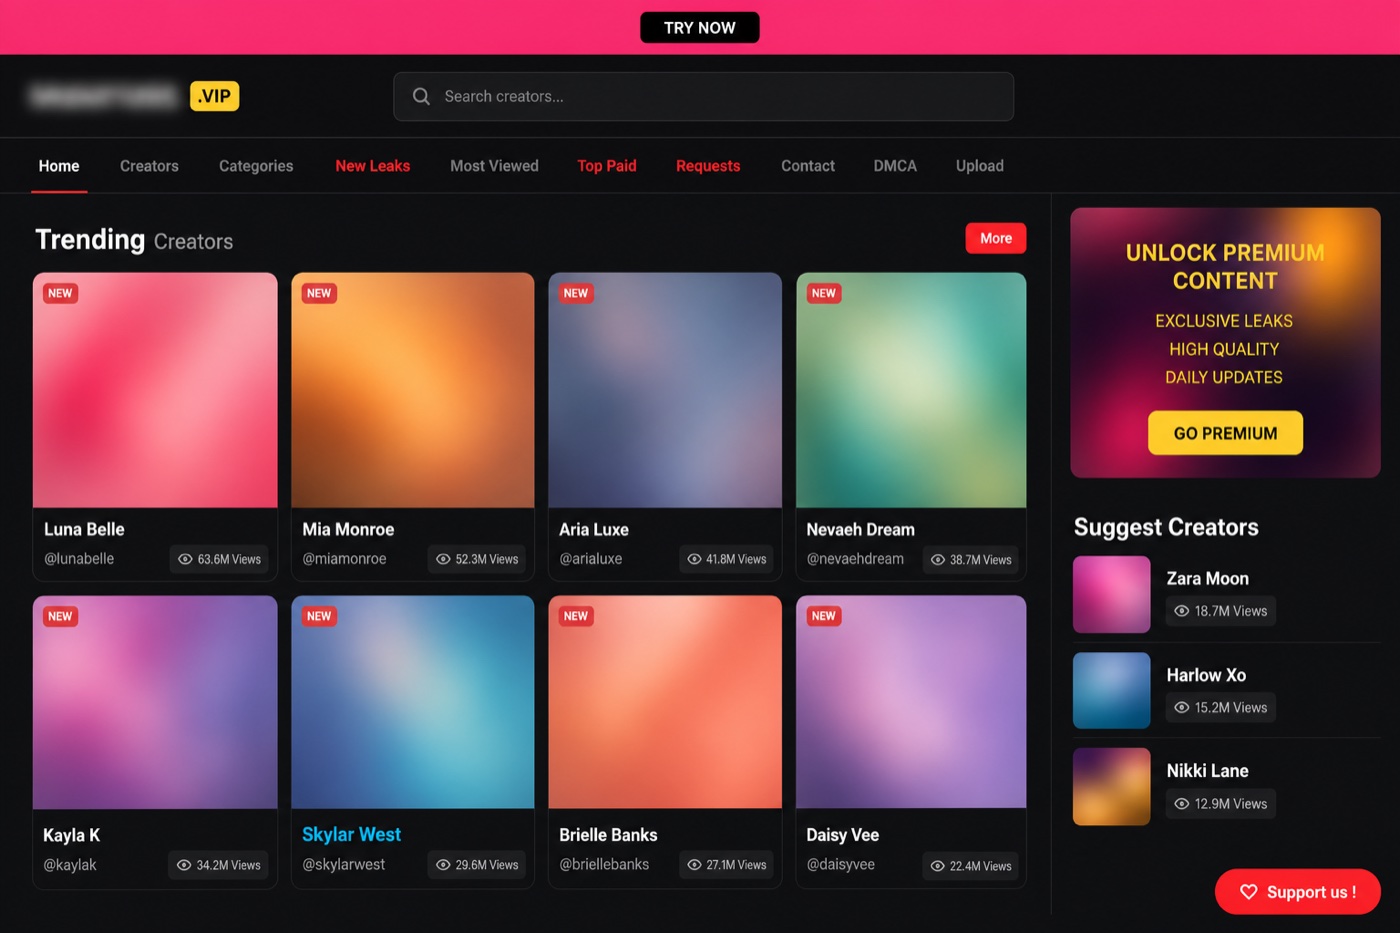Open the Nikki Lane suggested creator name
The width and height of the screenshot is (1400, 933).
[1207, 771]
